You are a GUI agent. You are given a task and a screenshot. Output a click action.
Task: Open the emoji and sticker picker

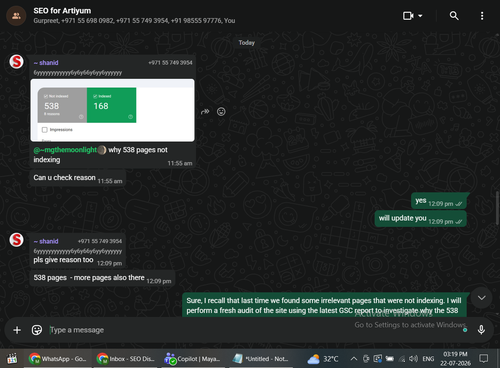click(37, 330)
